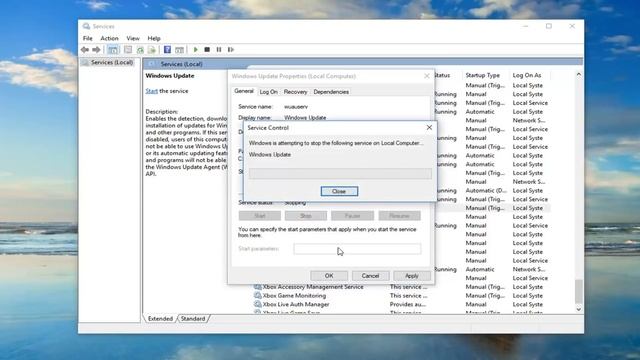Image resolution: width=640 pixels, height=360 pixels.
Task: Click the Export List toolbar icon
Action: tap(152, 49)
